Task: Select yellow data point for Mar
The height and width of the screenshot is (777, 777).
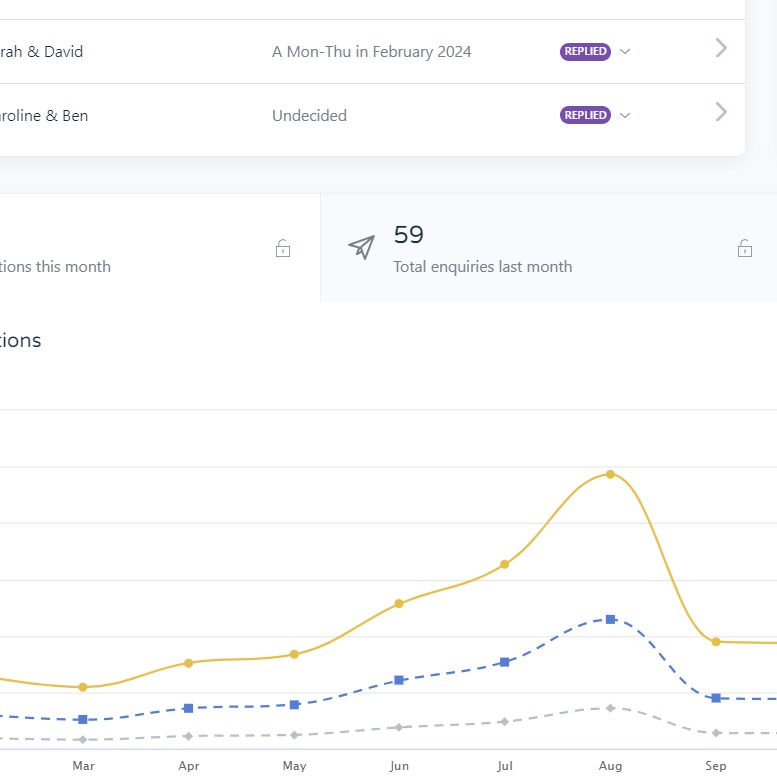Action: click(x=83, y=687)
